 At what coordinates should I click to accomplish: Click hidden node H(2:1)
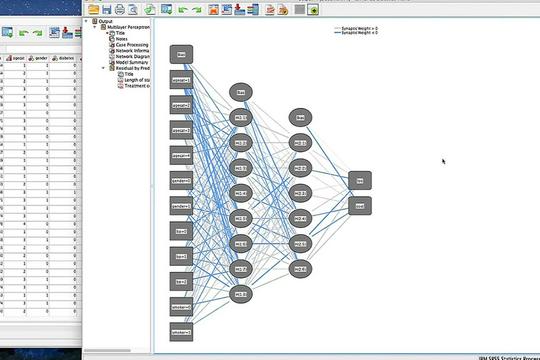point(300,143)
